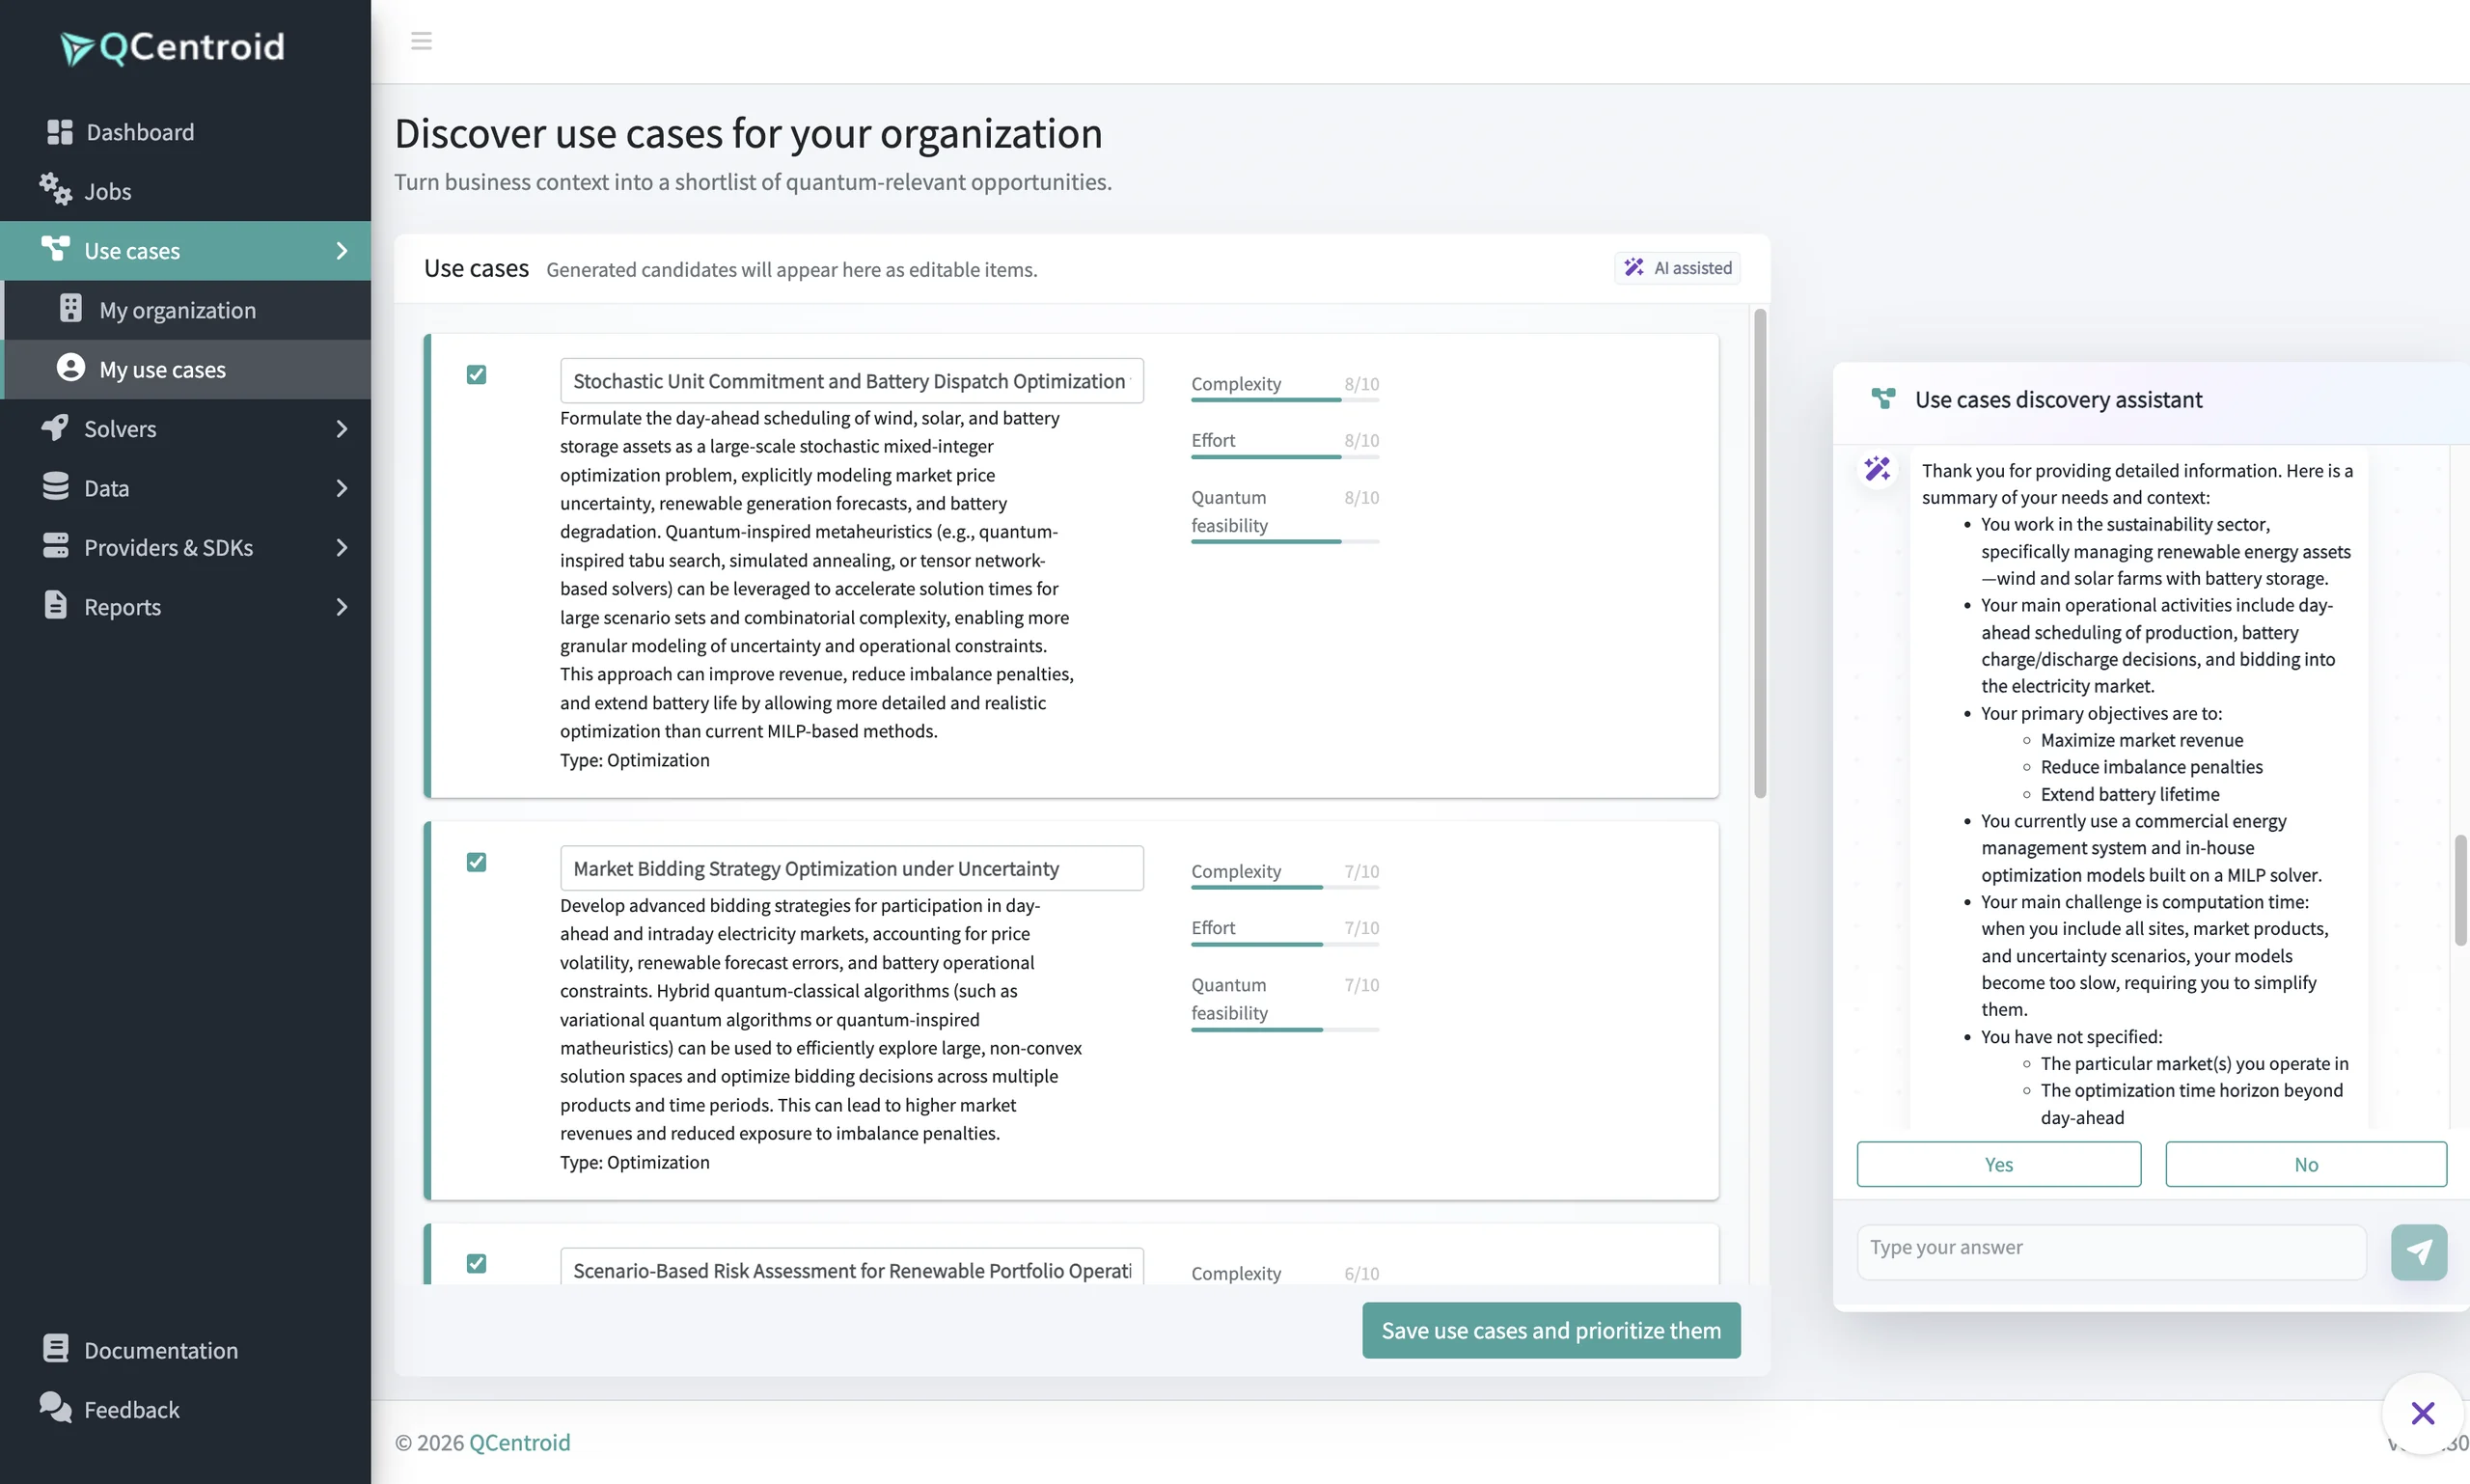Uncheck Market Bidding Strategy use case
This screenshot has height=1484, width=2470.
pos(477,862)
